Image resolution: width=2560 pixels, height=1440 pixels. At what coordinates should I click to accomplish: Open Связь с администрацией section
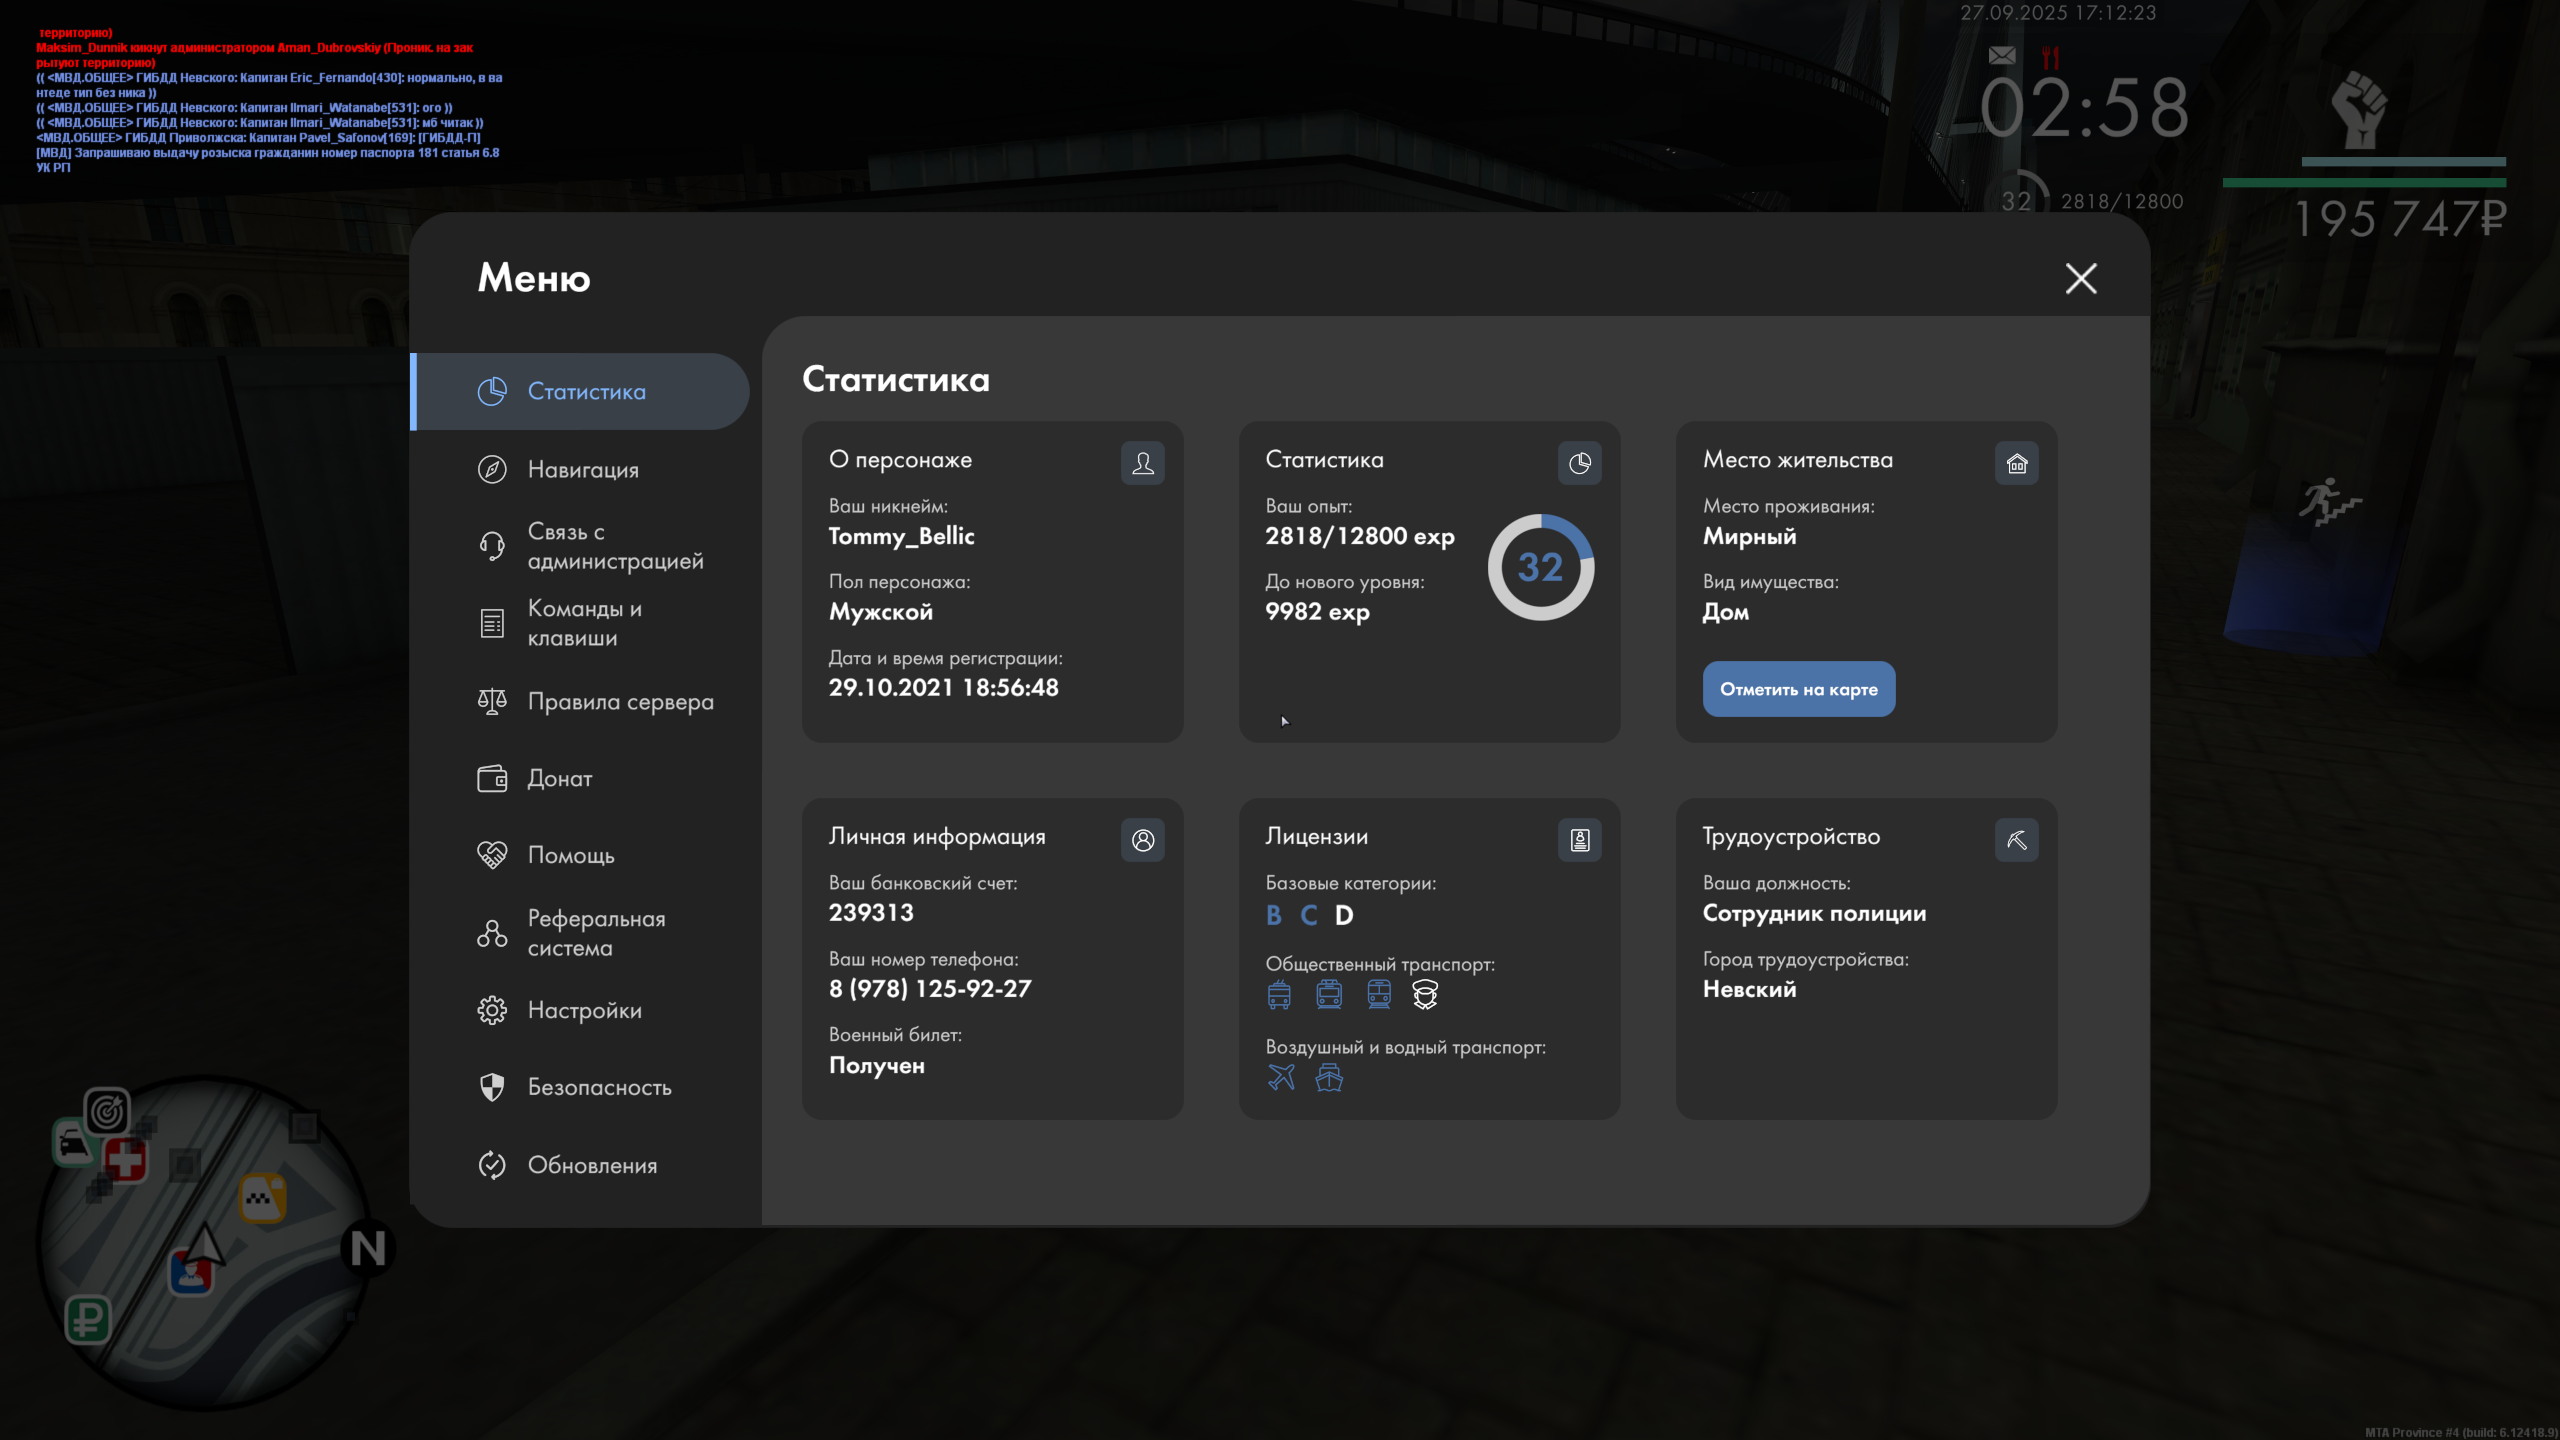[614, 546]
